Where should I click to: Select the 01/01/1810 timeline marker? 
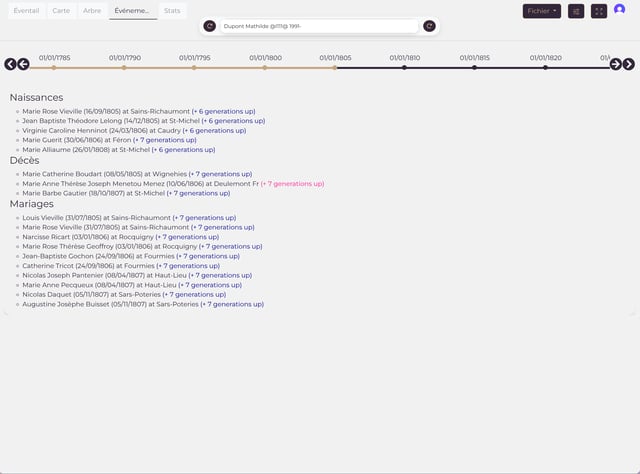(x=404, y=68)
